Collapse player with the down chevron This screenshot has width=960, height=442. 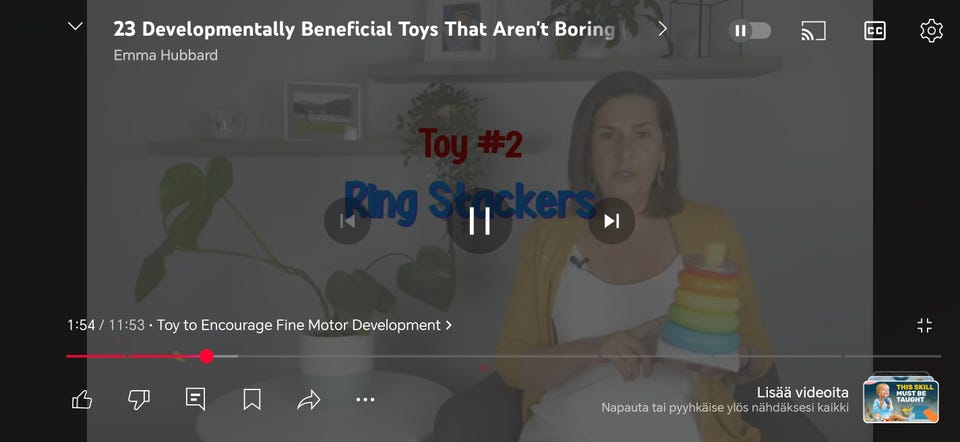click(x=75, y=26)
